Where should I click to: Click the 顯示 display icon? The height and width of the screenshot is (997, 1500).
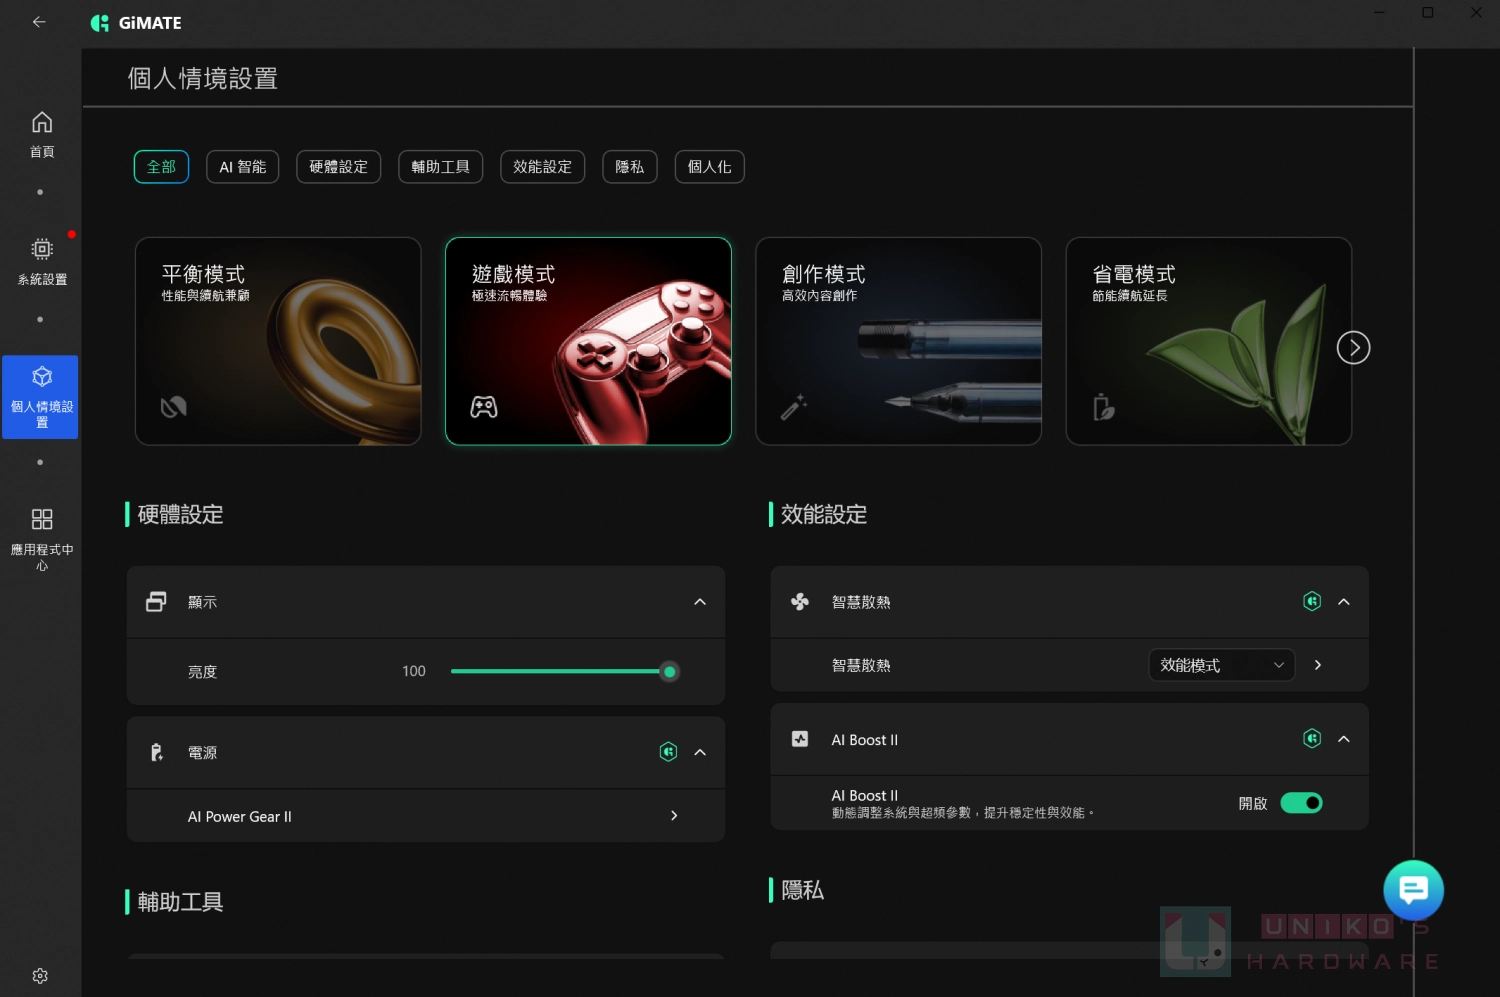point(157,602)
